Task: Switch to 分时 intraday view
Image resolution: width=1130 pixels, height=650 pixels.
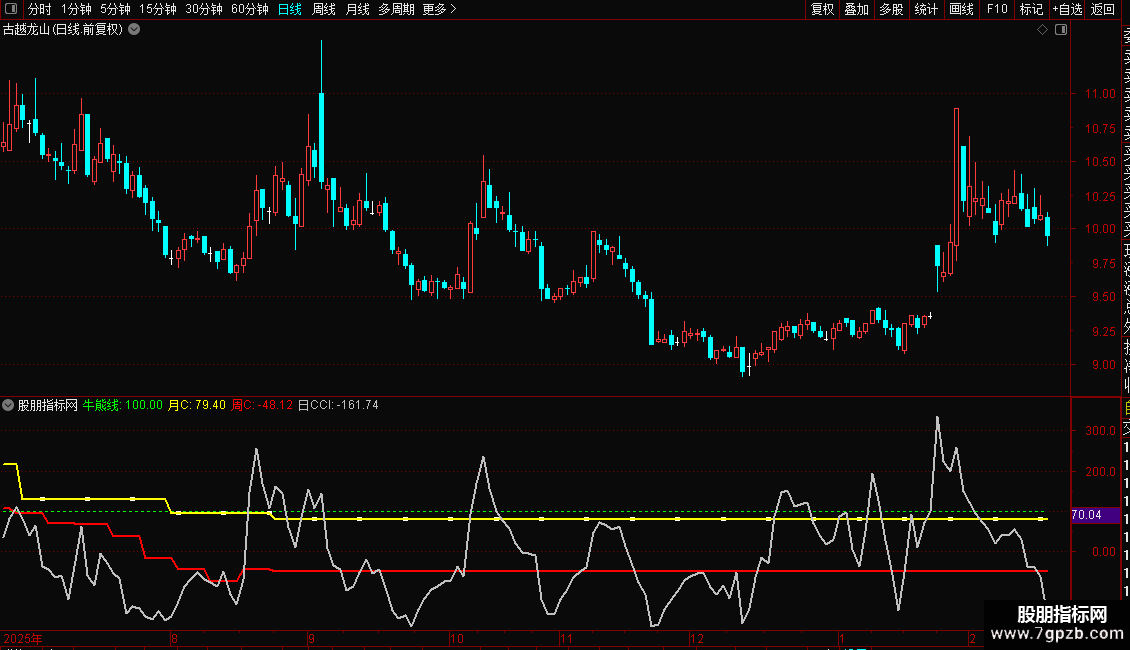Action: click(x=40, y=9)
